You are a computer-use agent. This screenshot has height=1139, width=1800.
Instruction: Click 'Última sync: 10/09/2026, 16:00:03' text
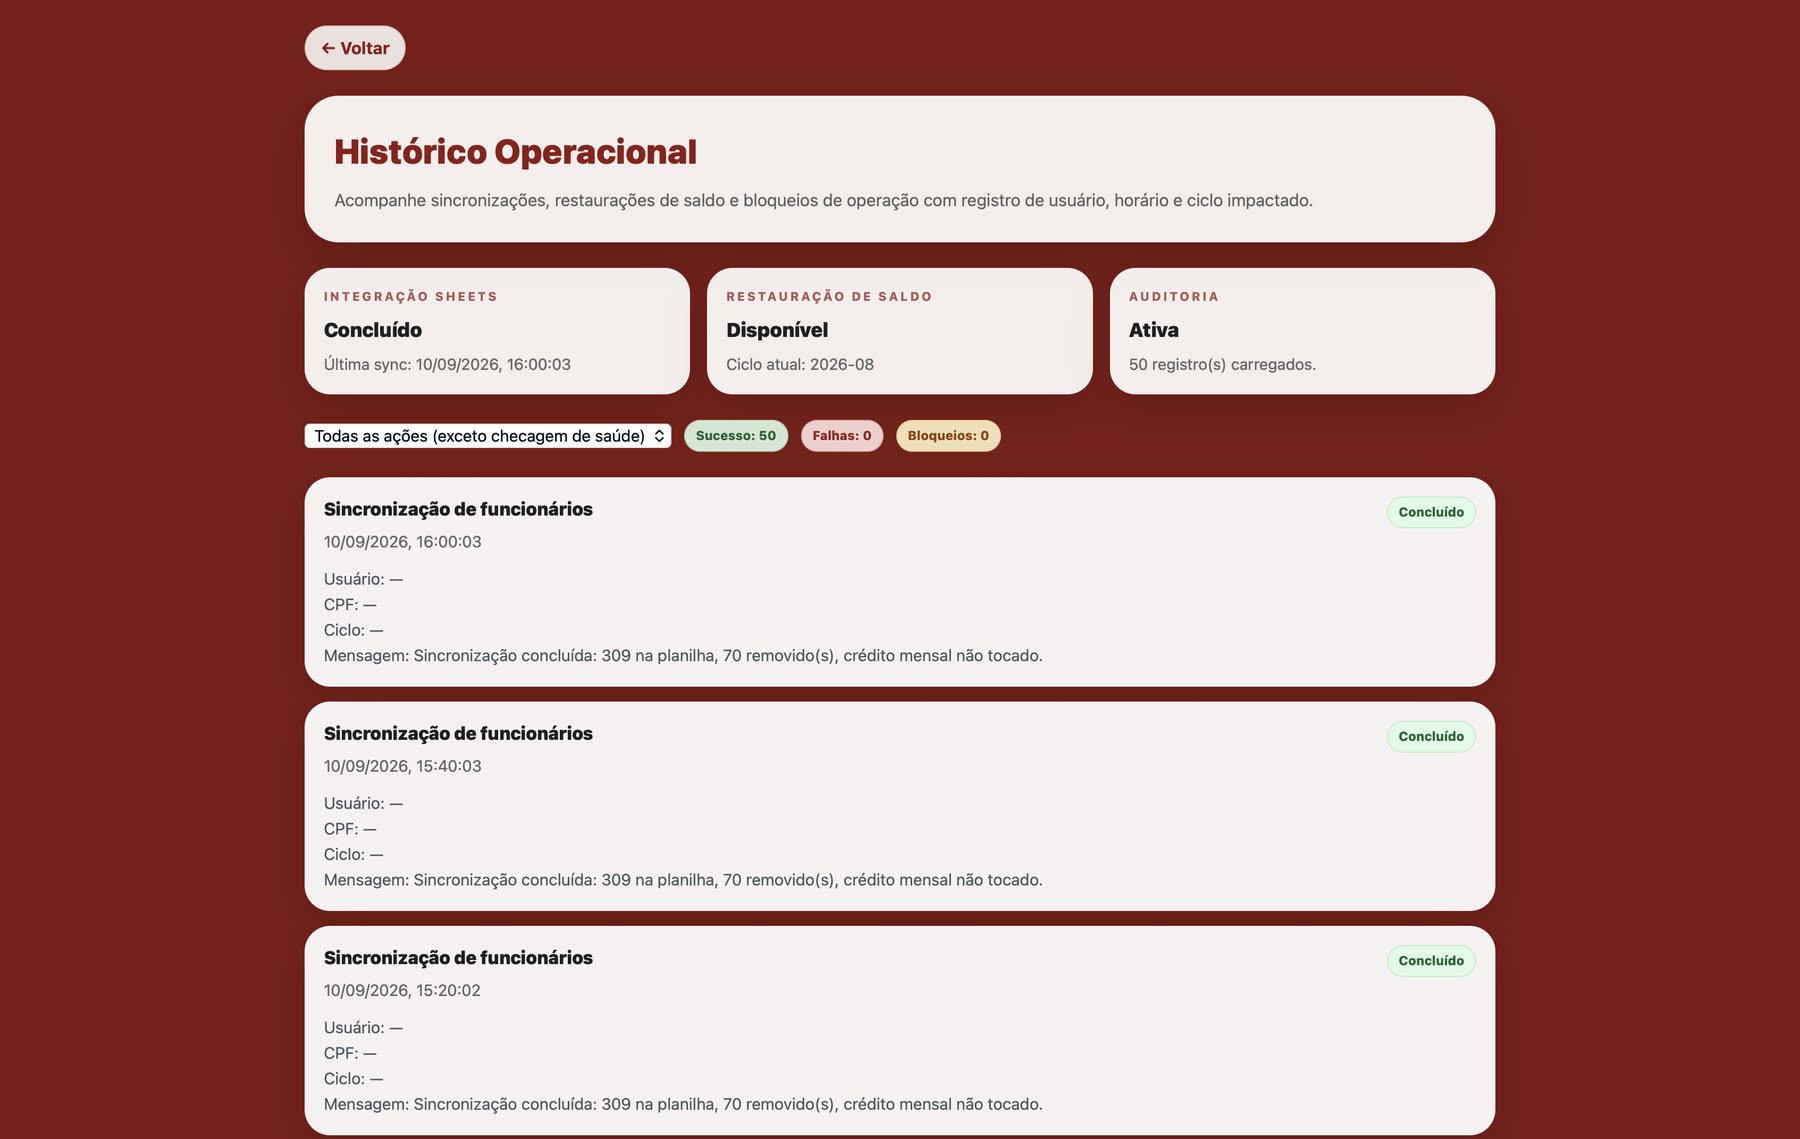tap(447, 365)
